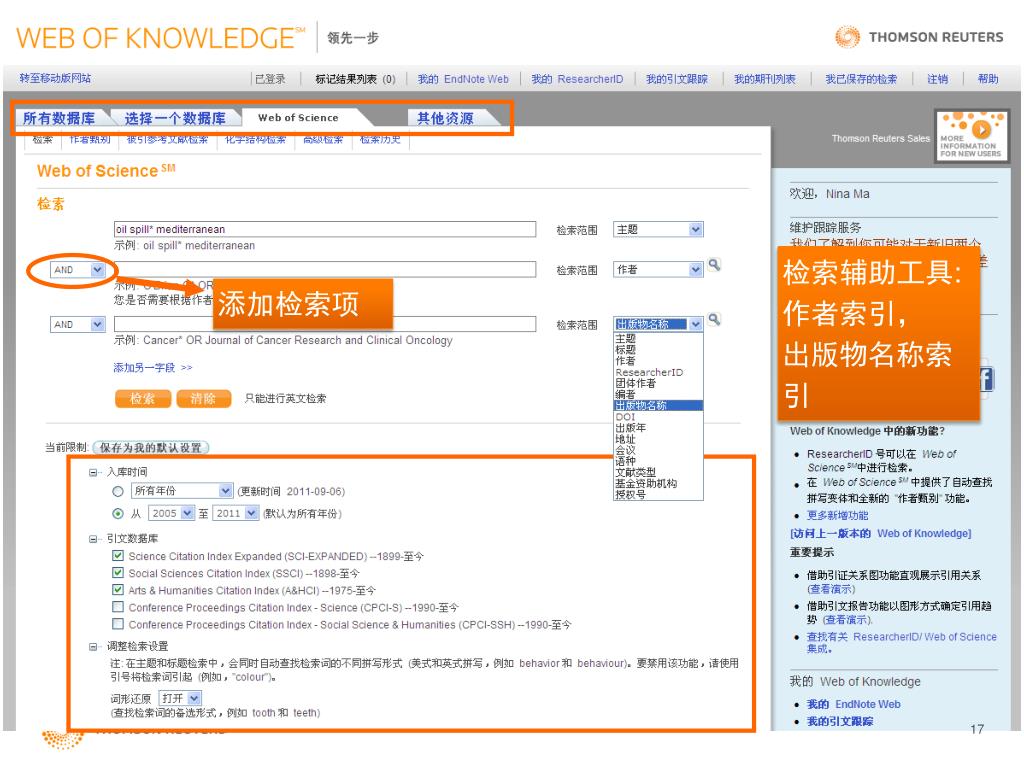The width and height of the screenshot is (1024, 768).
Task: Open 被引参考文献检索 sub-tab
Action: point(167,139)
